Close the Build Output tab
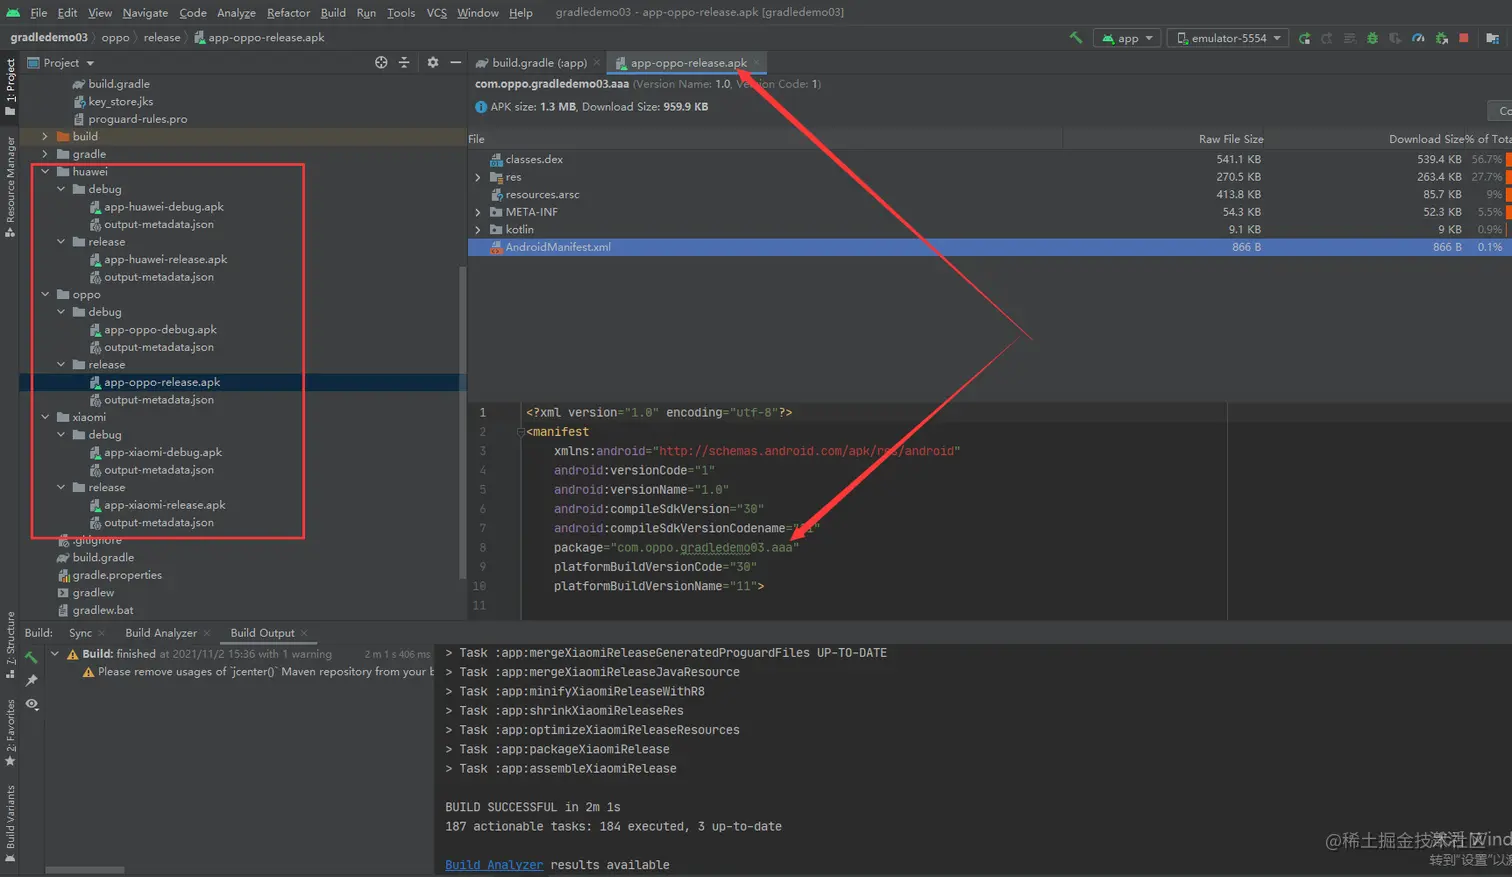1512x877 pixels. coord(304,633)
